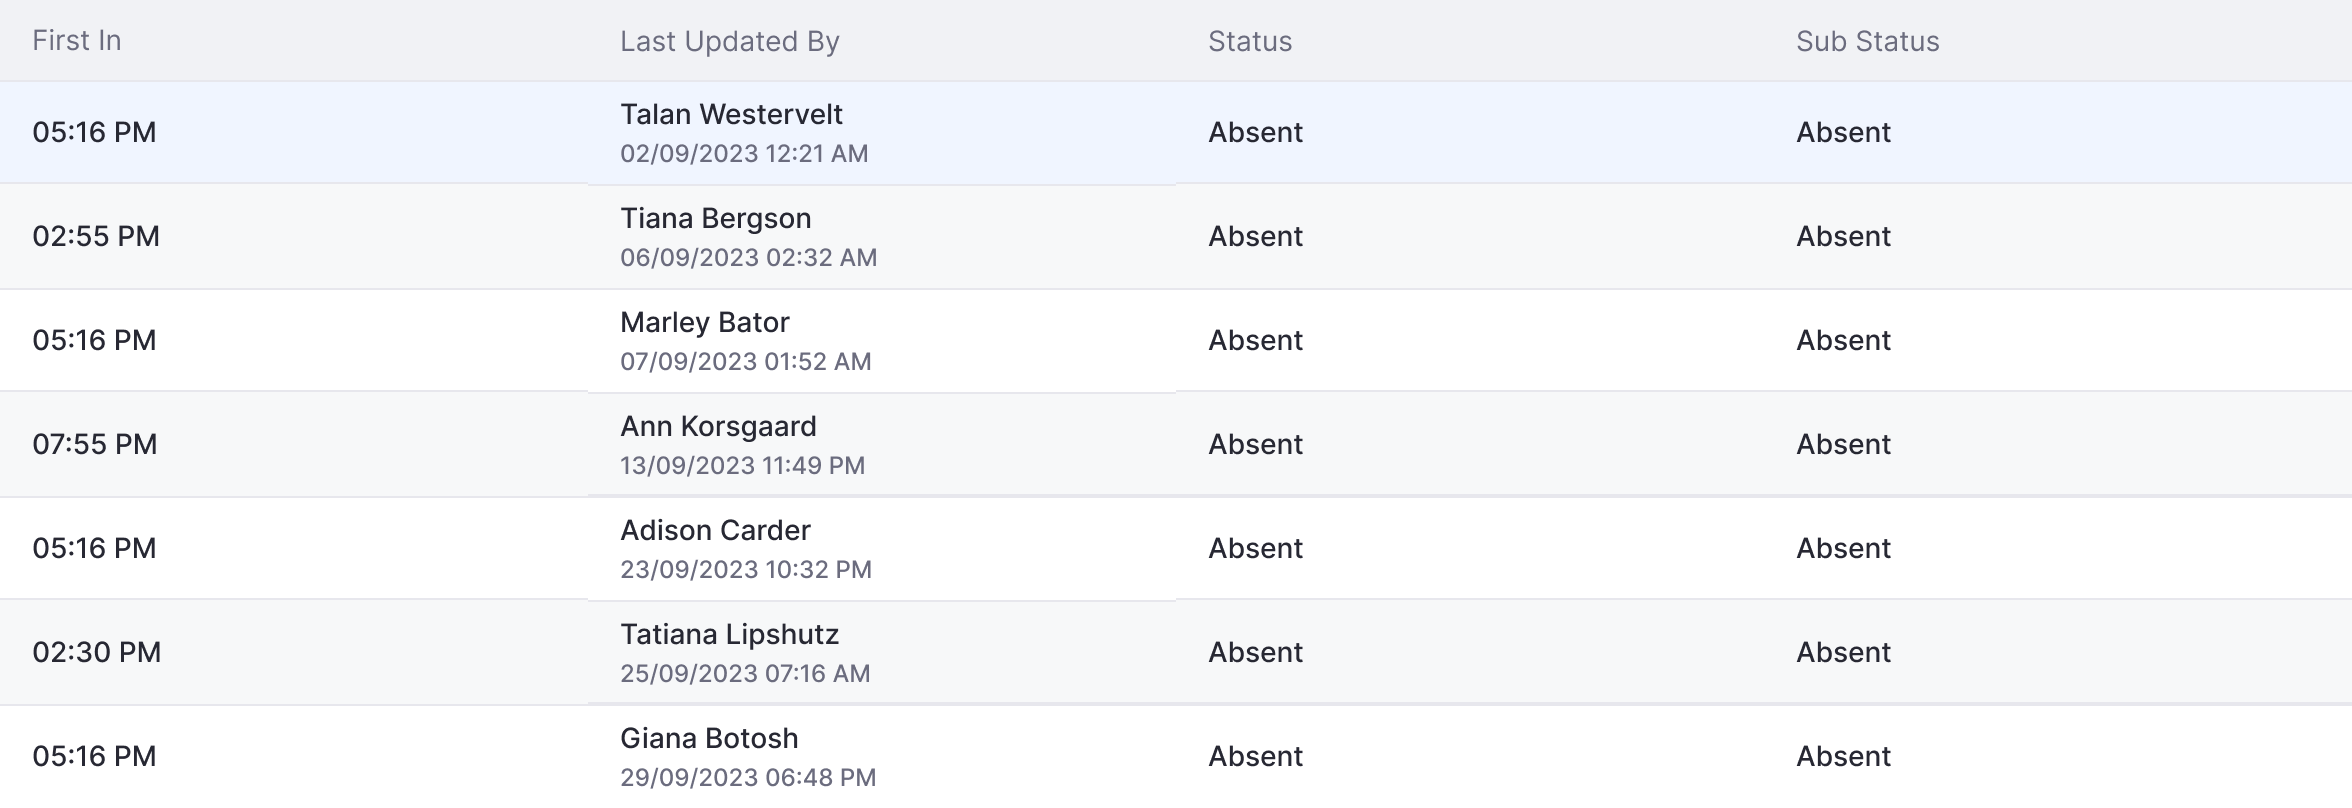This screenshot has width=2352, height=808.
Task: Click the Sub Status column header
Action: [x=1867, y=41]
